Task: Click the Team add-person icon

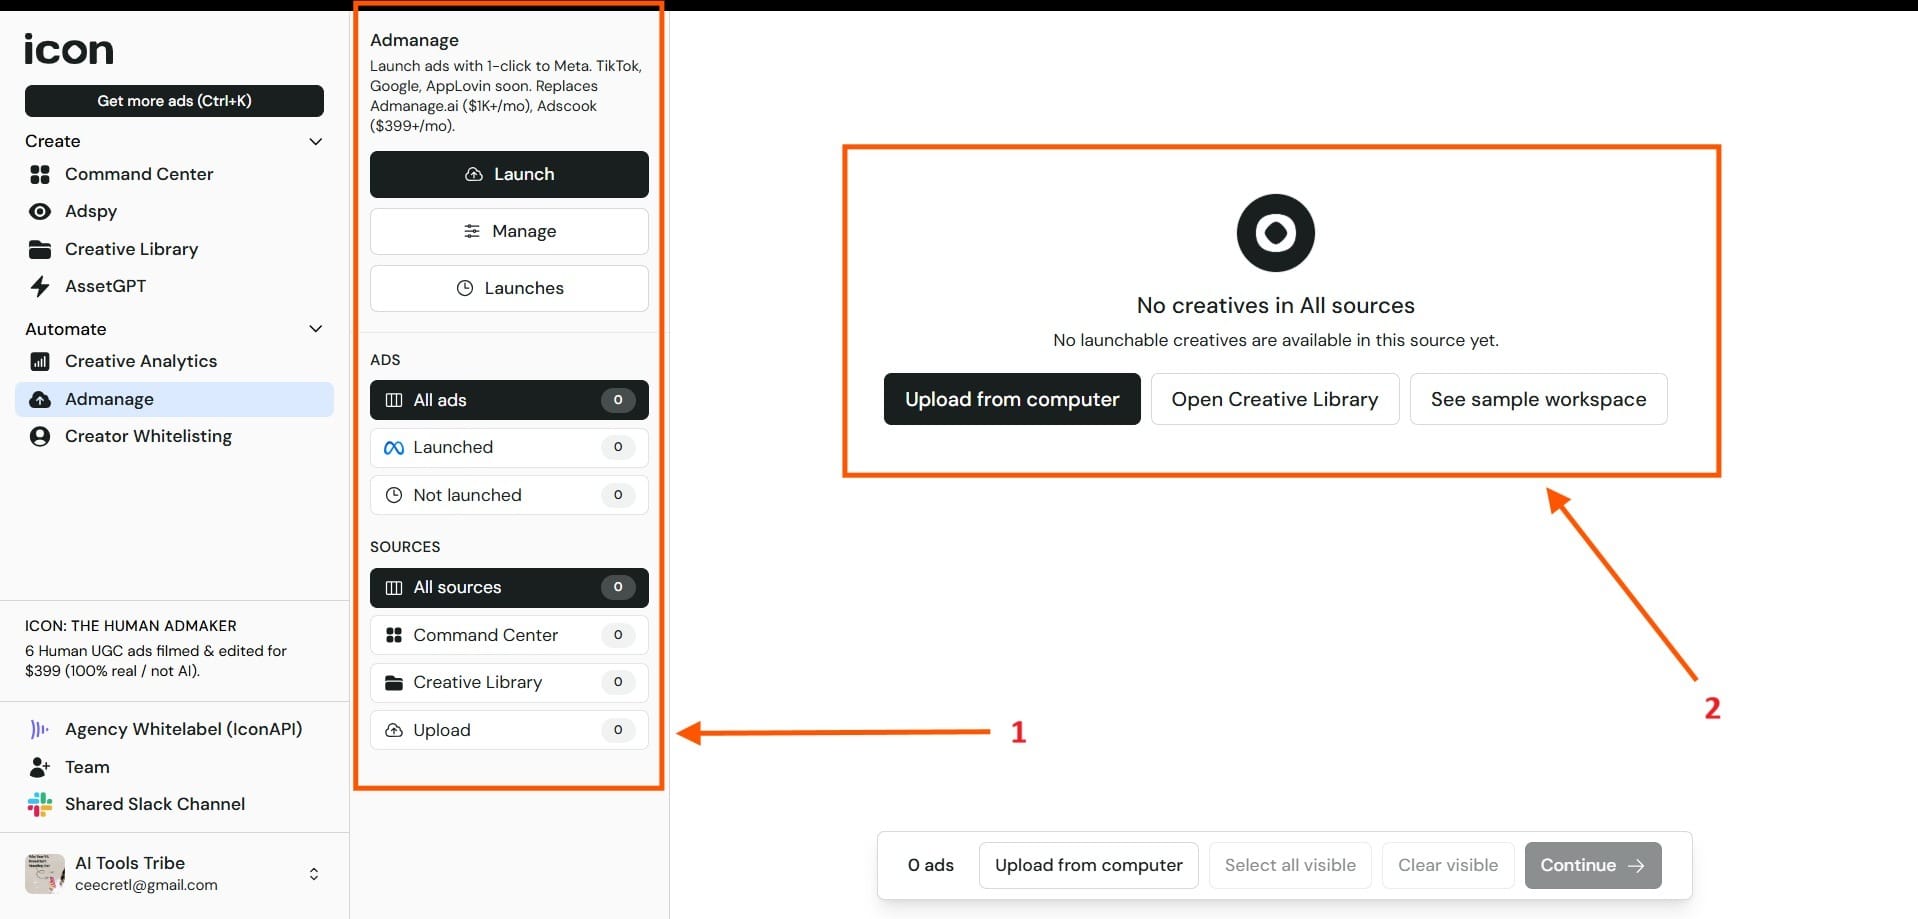Action: tap(40, 767)
